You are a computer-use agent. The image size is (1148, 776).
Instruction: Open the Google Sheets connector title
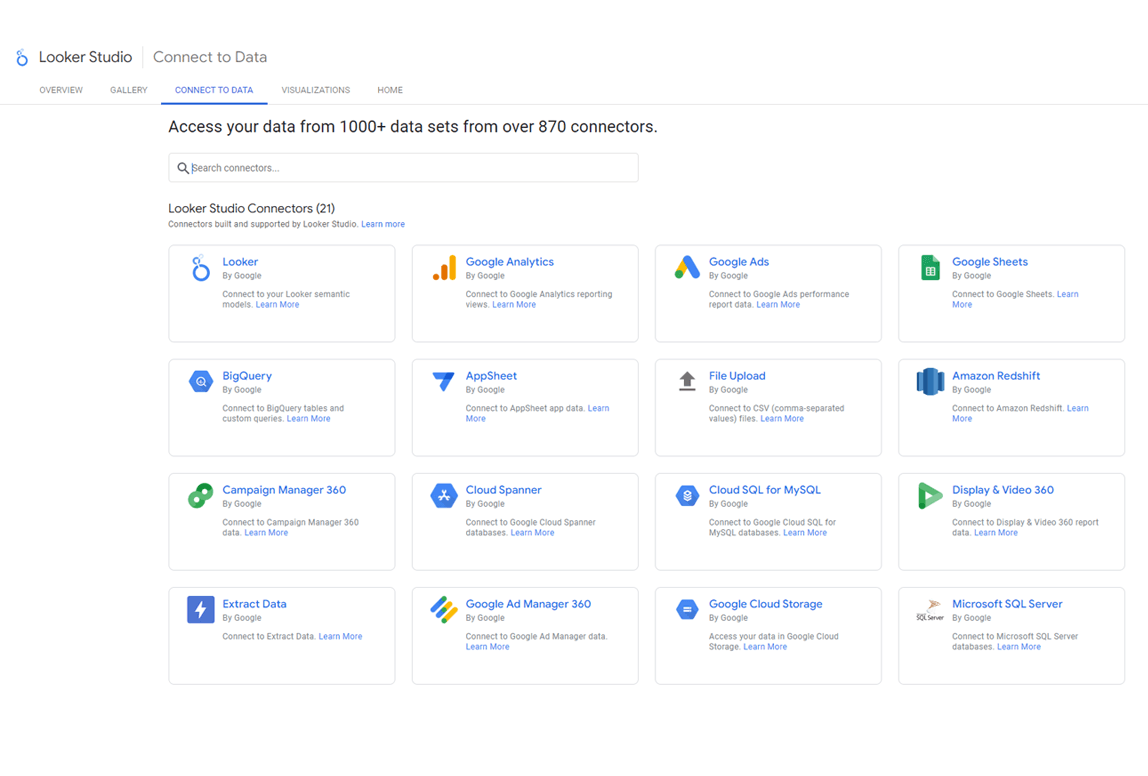[x=990, y=261]
